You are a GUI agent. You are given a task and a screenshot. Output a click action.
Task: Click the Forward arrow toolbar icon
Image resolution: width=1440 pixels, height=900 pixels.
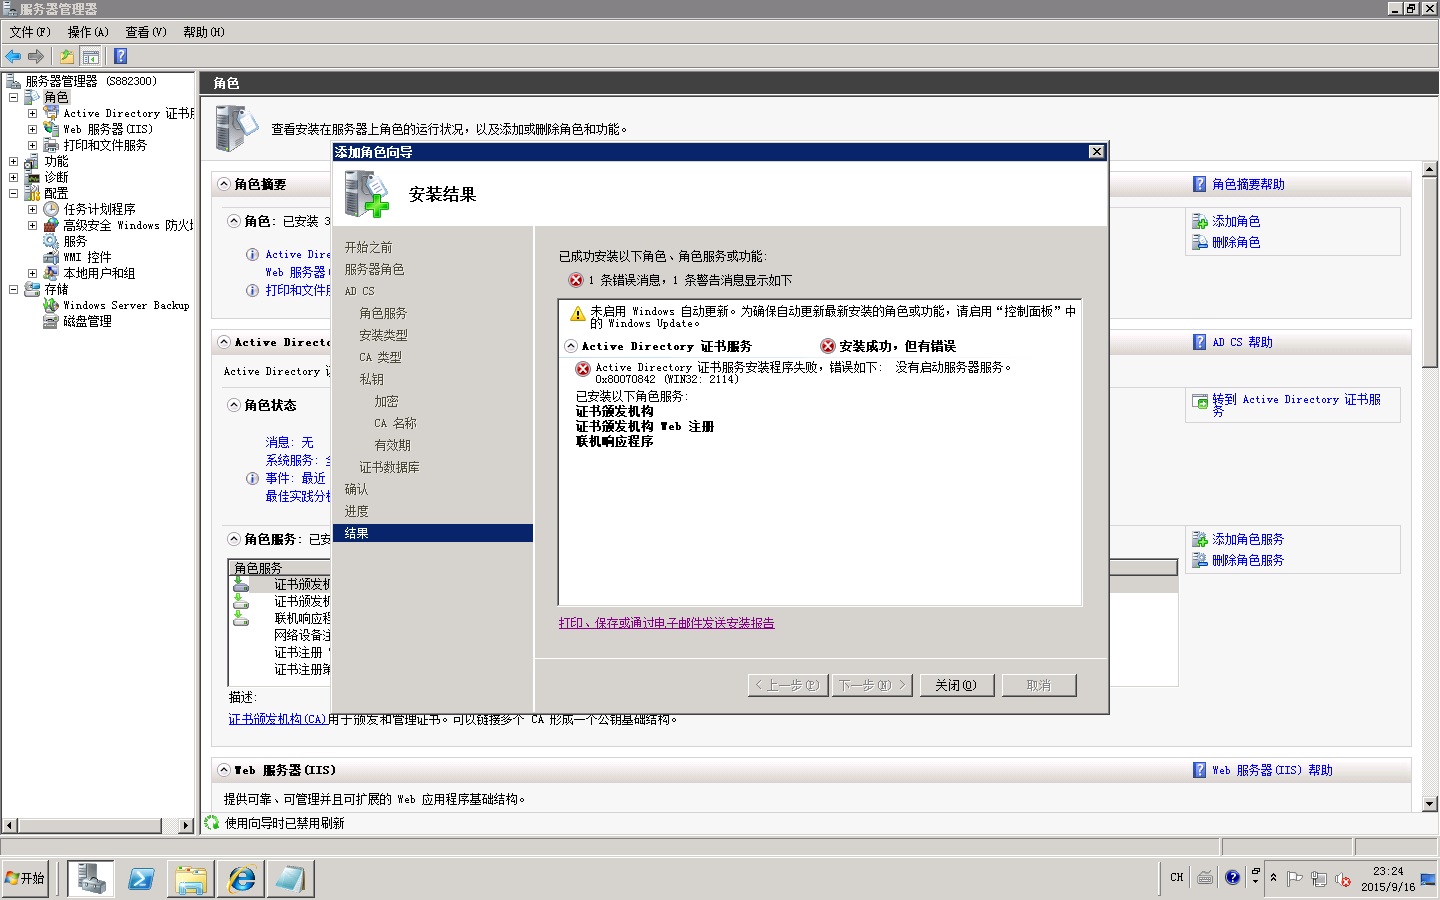(x=36, y=56)
